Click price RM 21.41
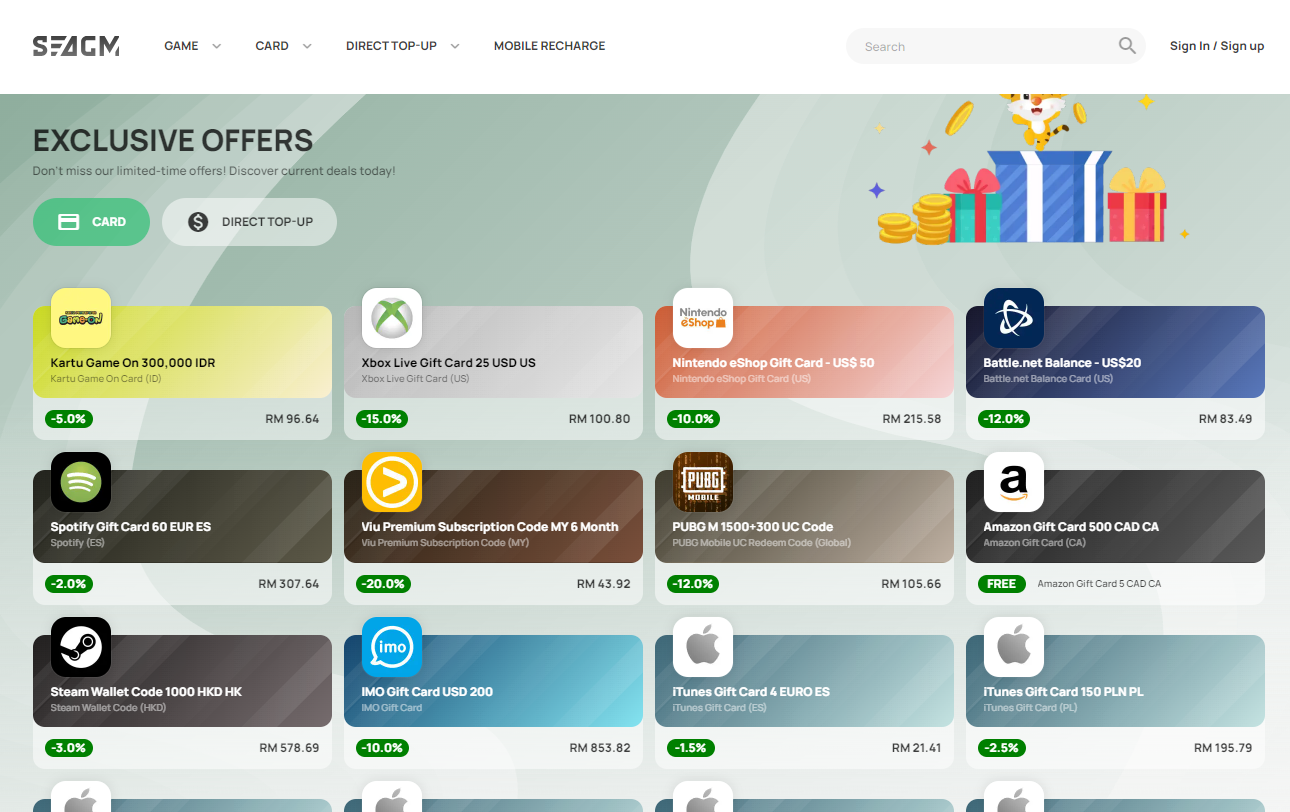1290x812 pixels. (917, 748)
